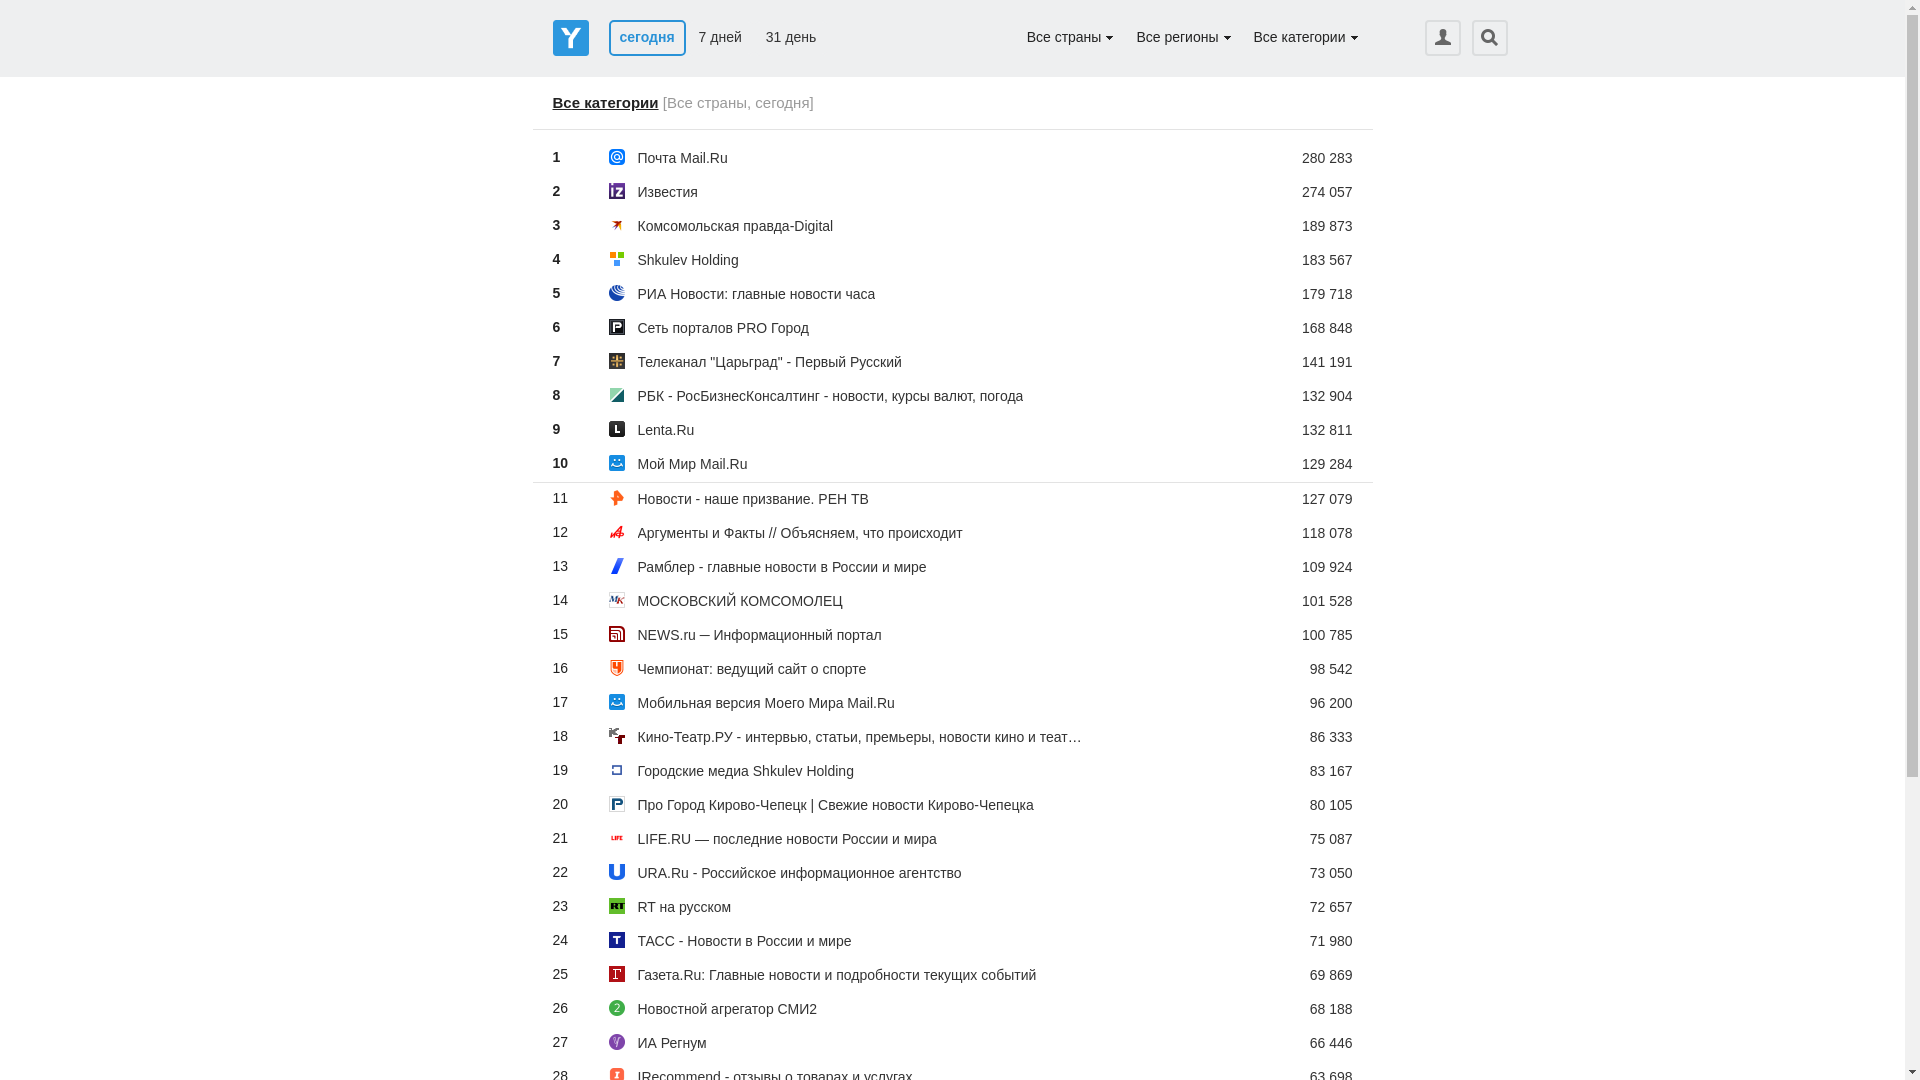
Task: Open the URA.Ru agency link
Action: [799, 873]
